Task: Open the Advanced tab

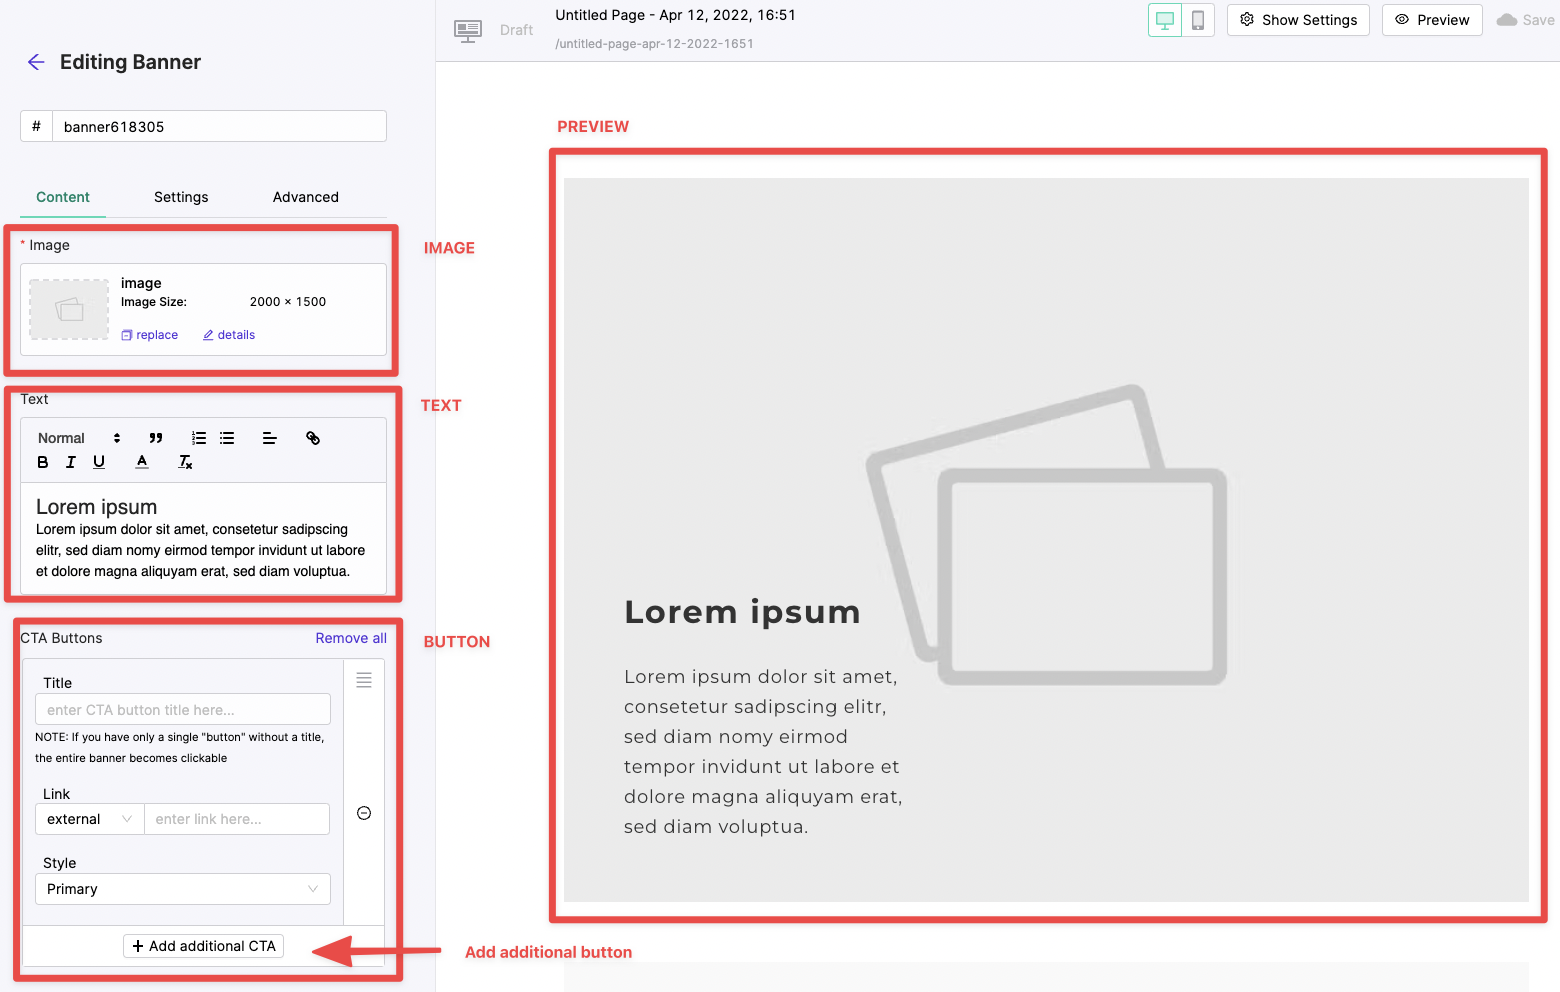Action: point(305,197)
